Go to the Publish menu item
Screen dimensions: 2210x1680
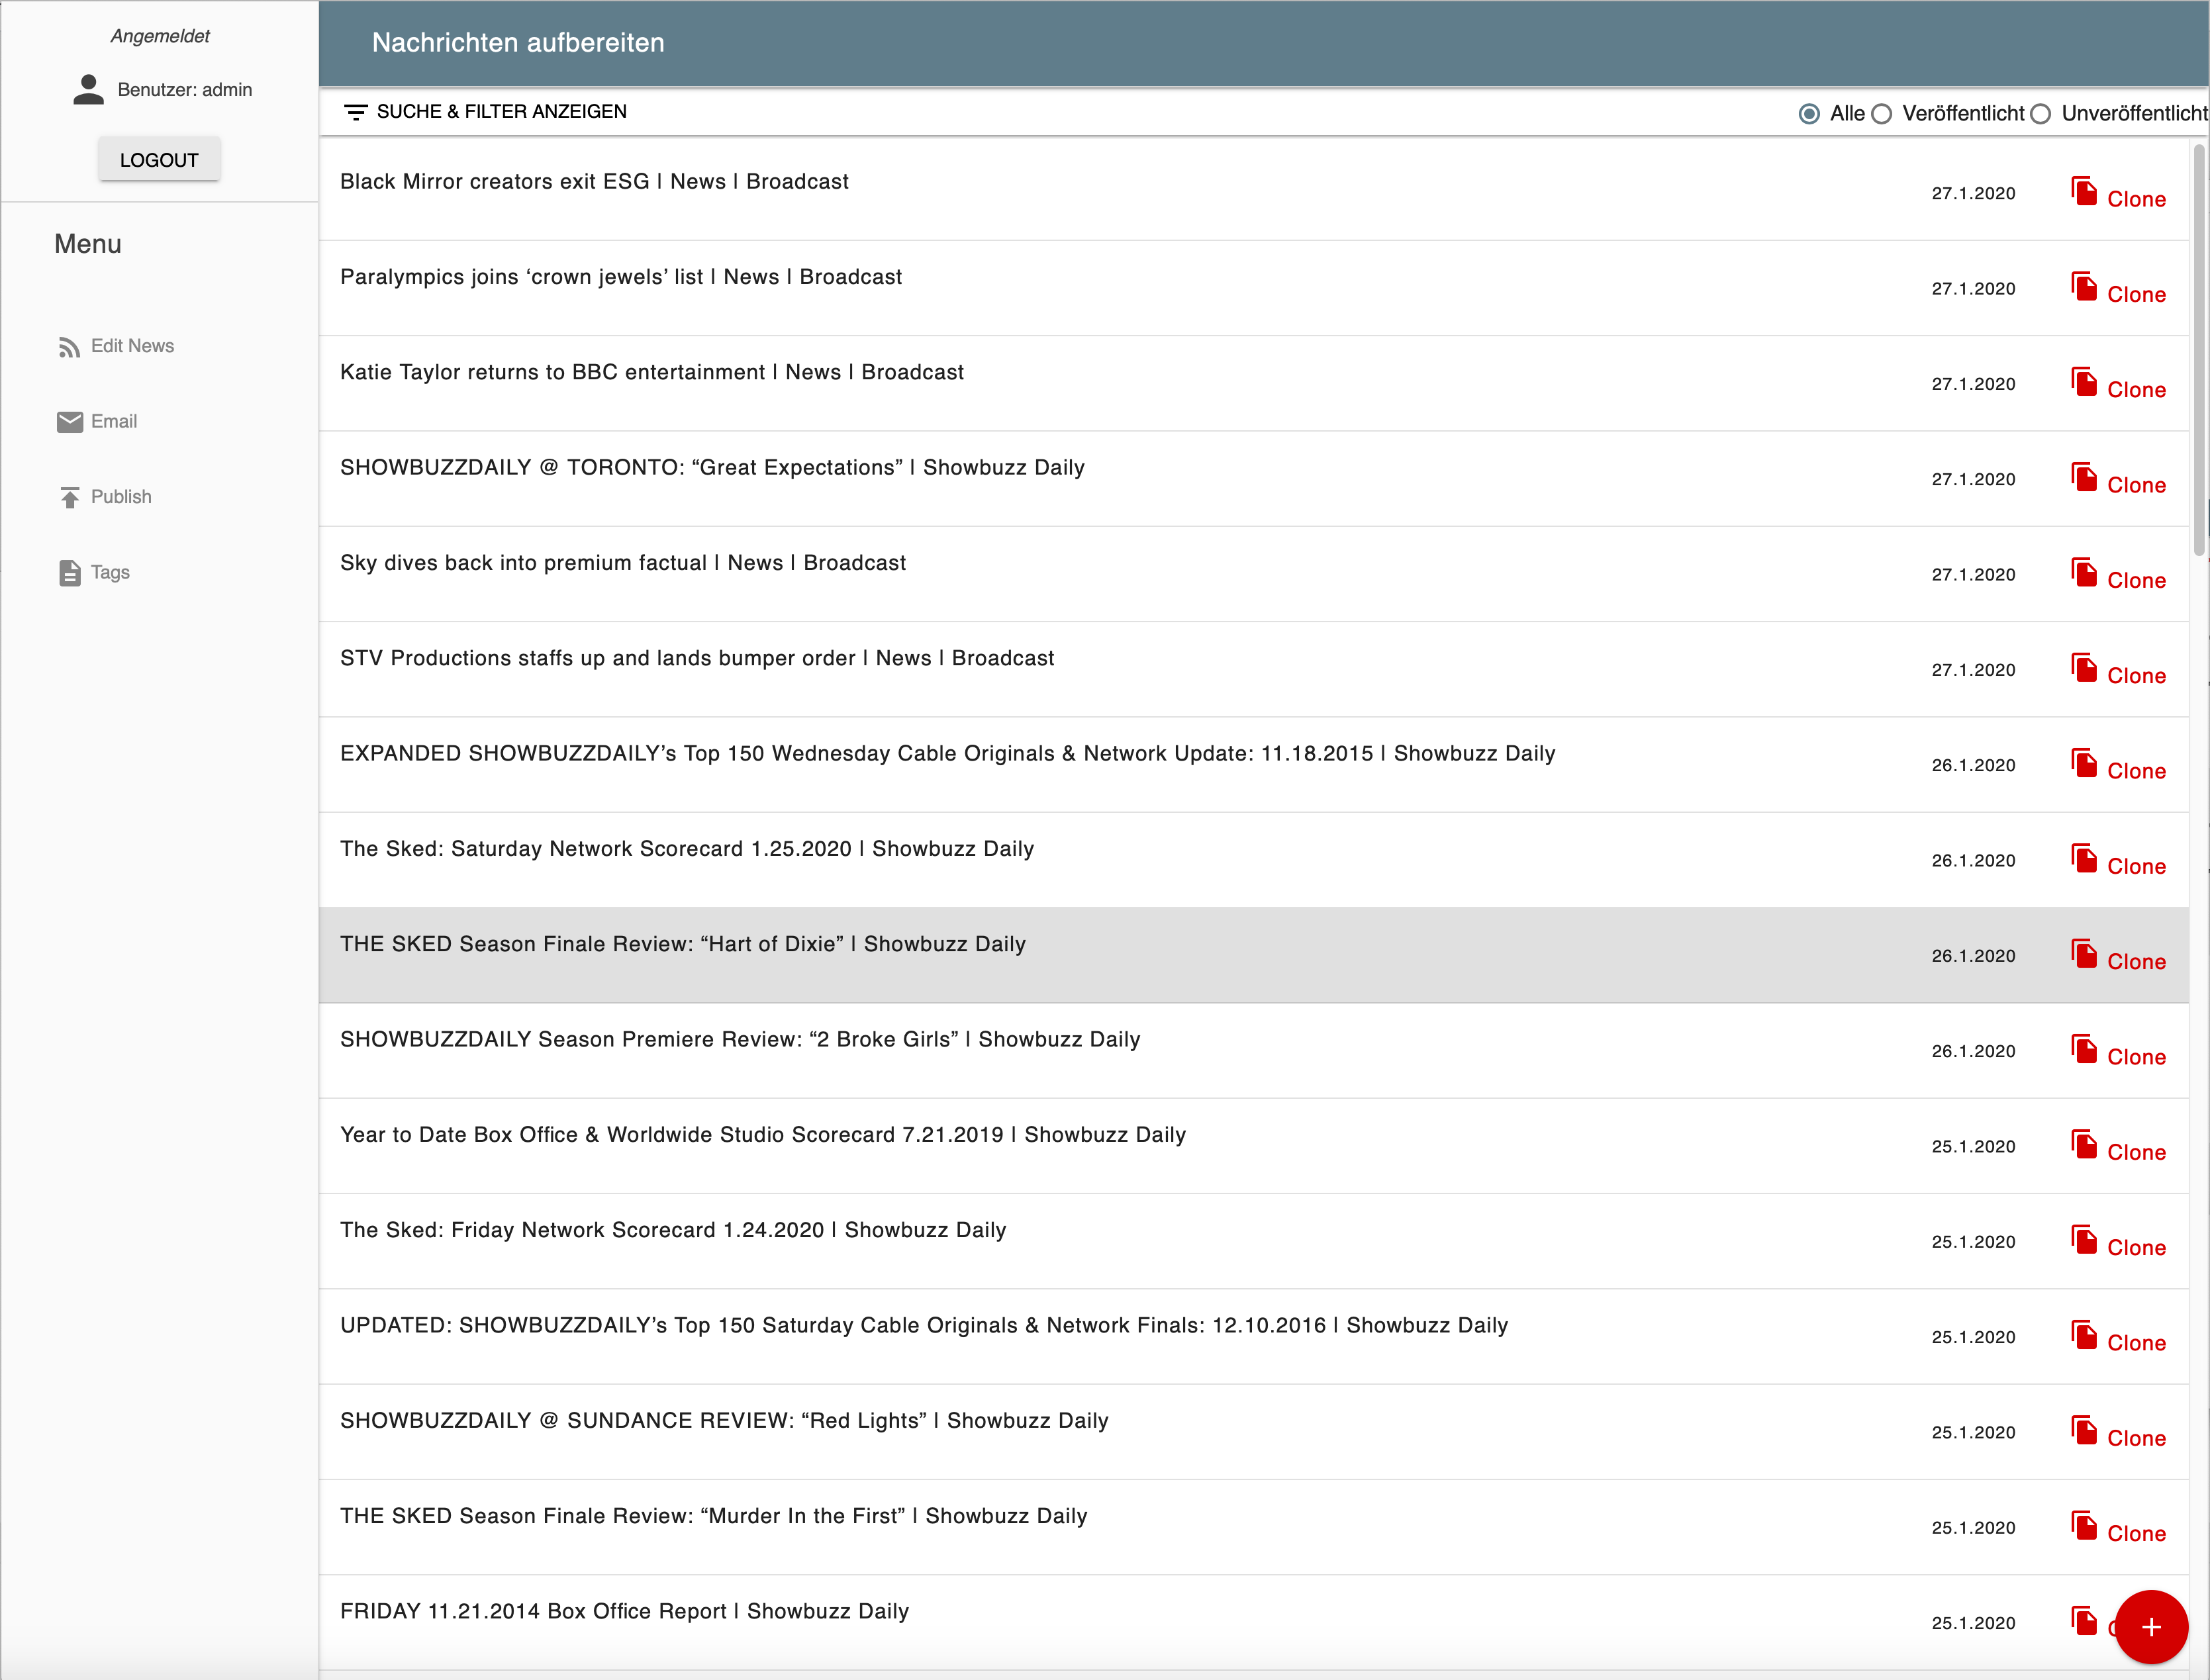pyautogui.click(x=105, y=497)
